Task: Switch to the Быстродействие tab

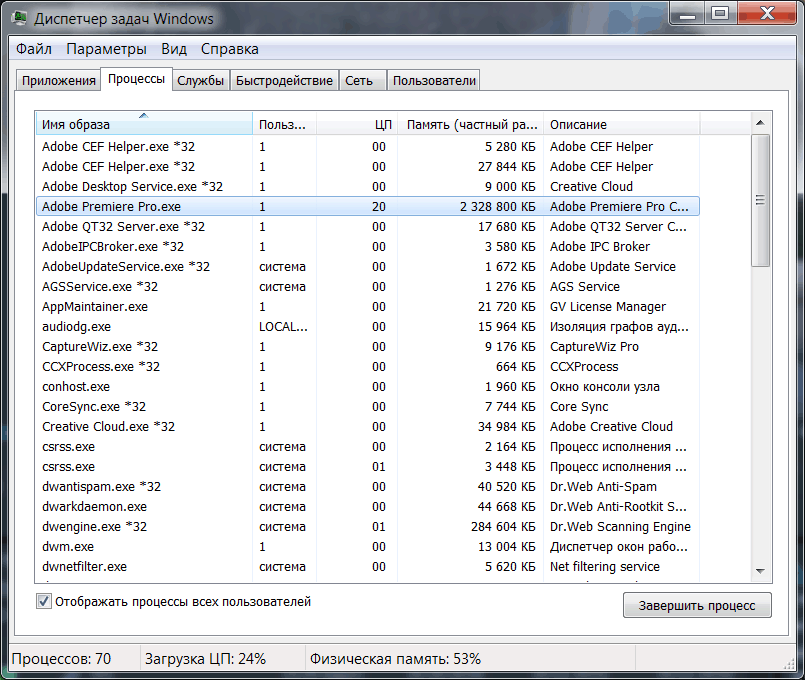Action: click(x=284, y=81)
